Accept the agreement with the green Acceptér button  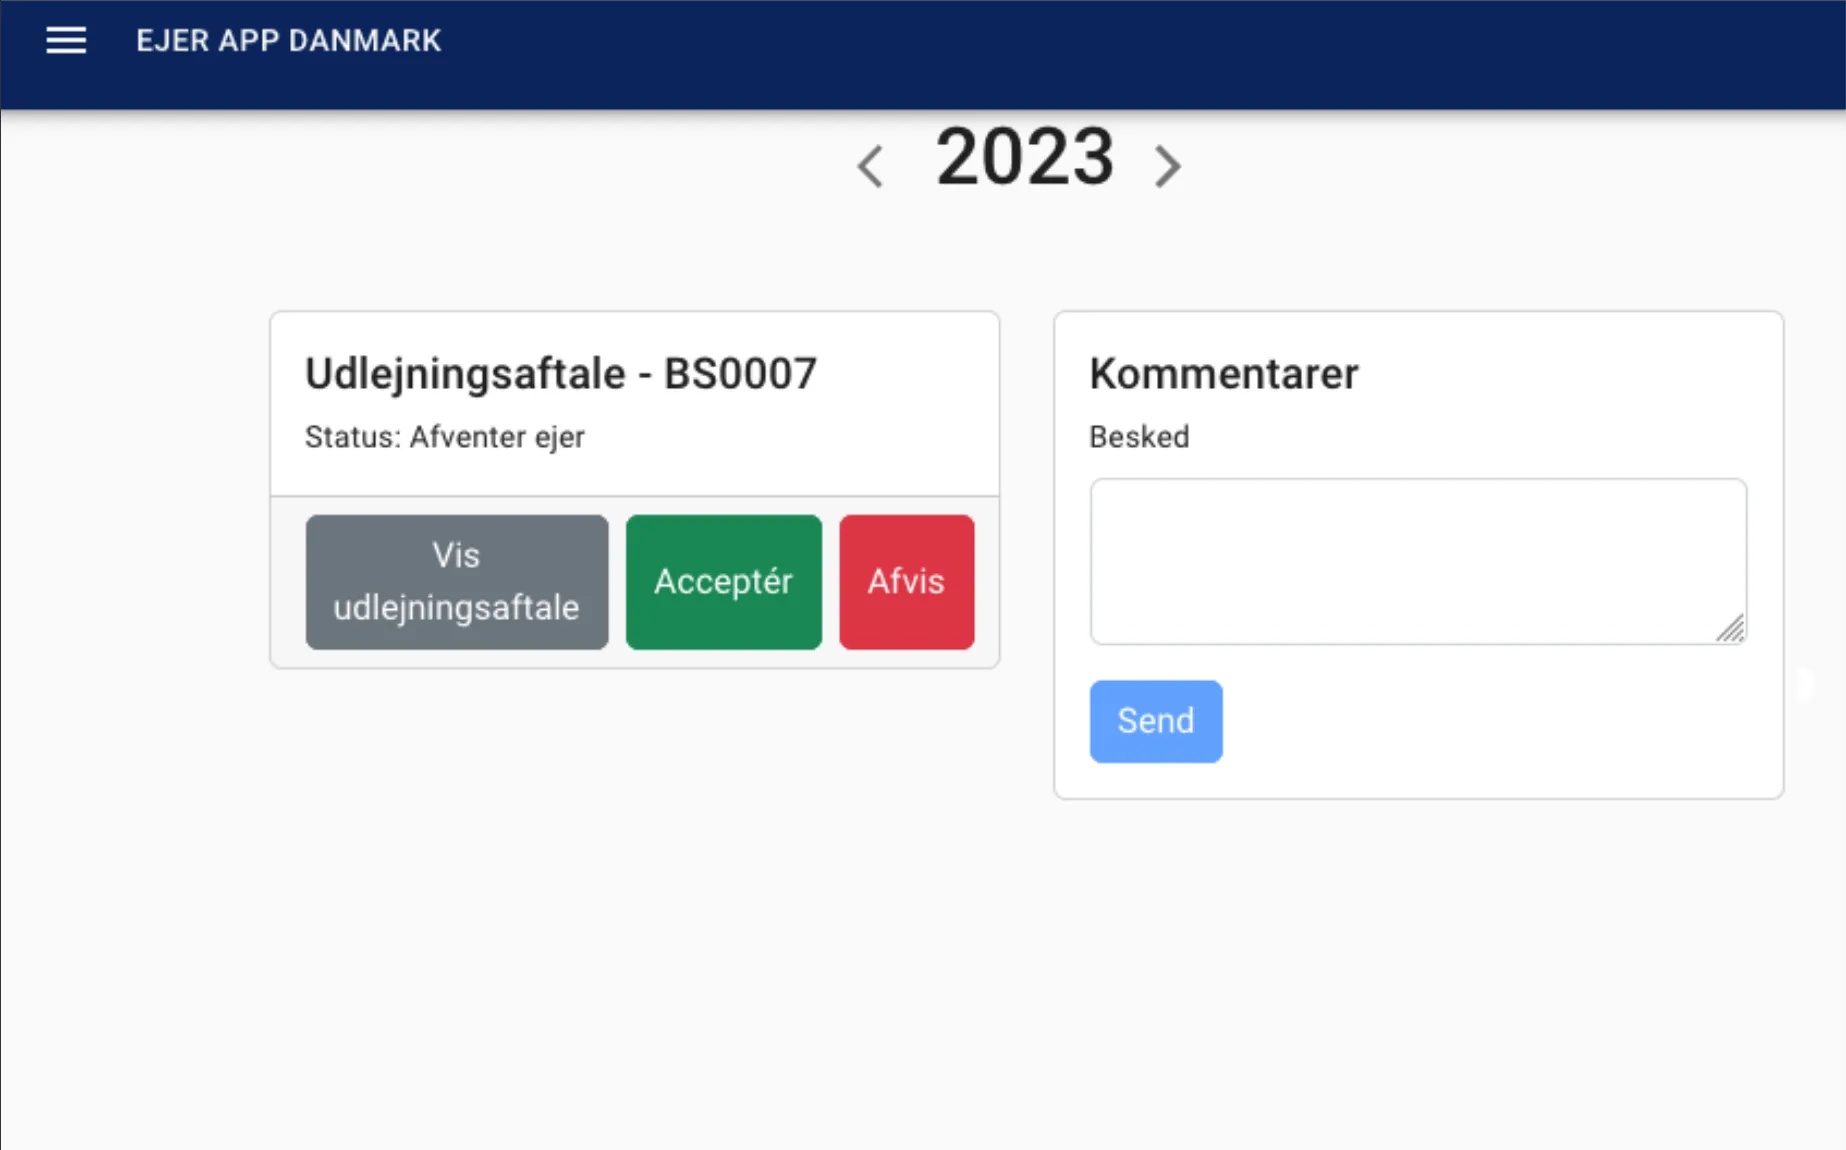[723, 581]
